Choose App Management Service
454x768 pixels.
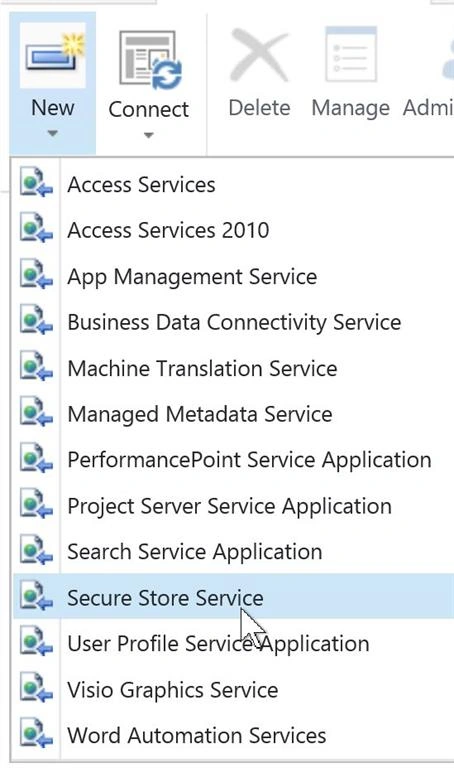[x=233, y=276]
